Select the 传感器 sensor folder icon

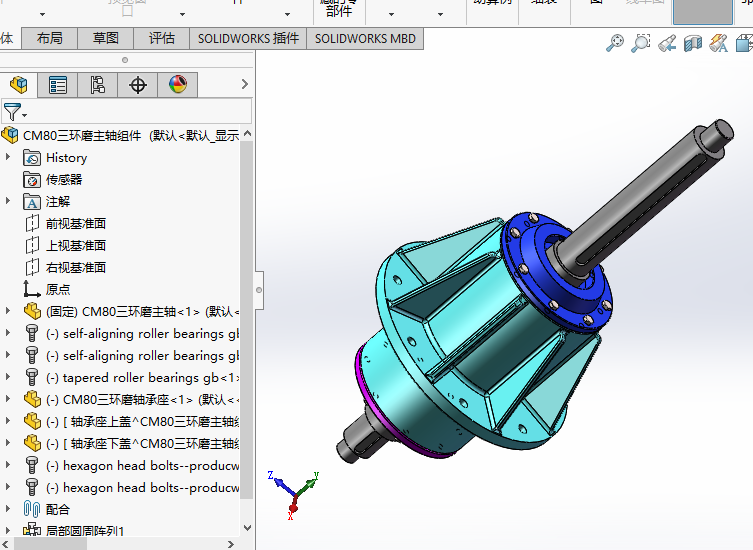tap(32, 180)
